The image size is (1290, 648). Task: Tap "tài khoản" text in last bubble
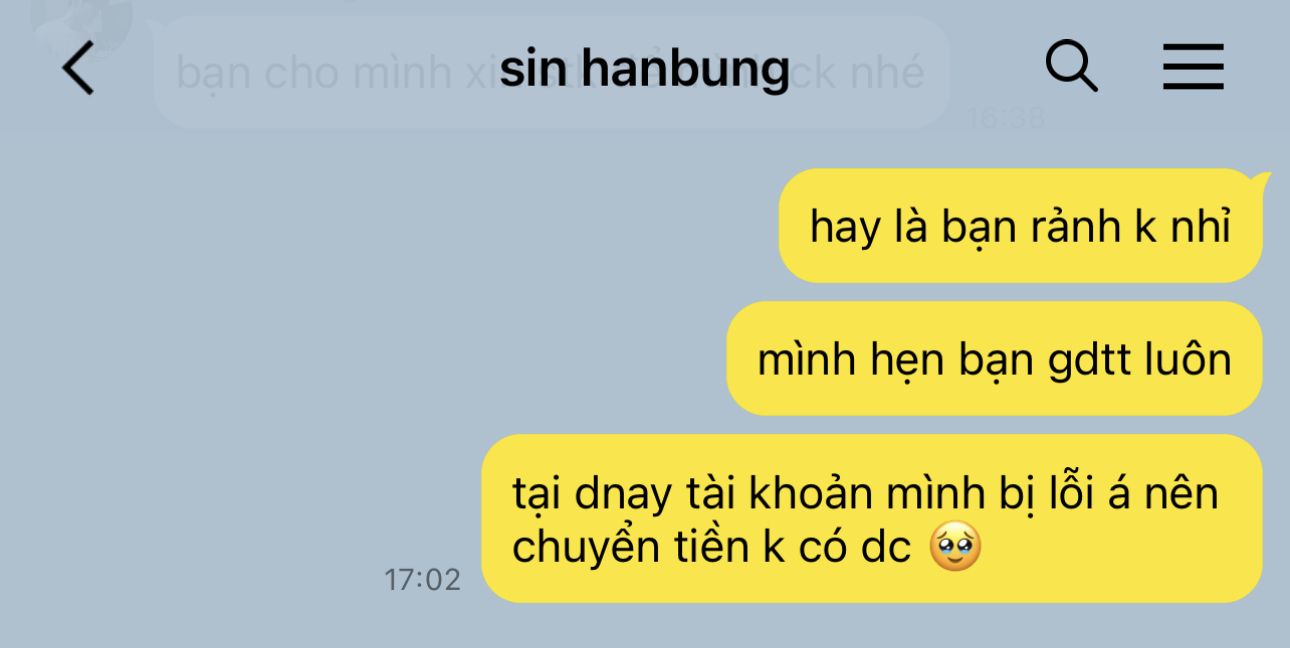point(757,494)
